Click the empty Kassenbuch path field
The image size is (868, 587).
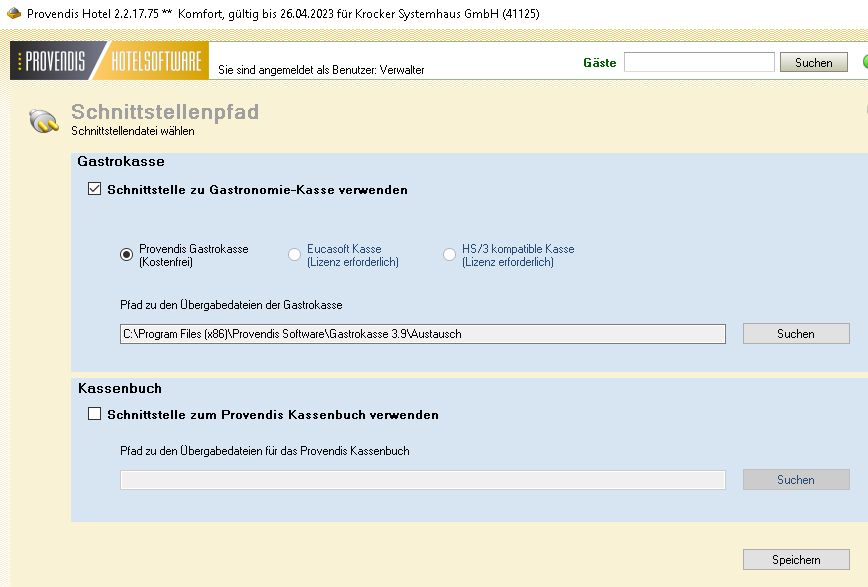422,480
